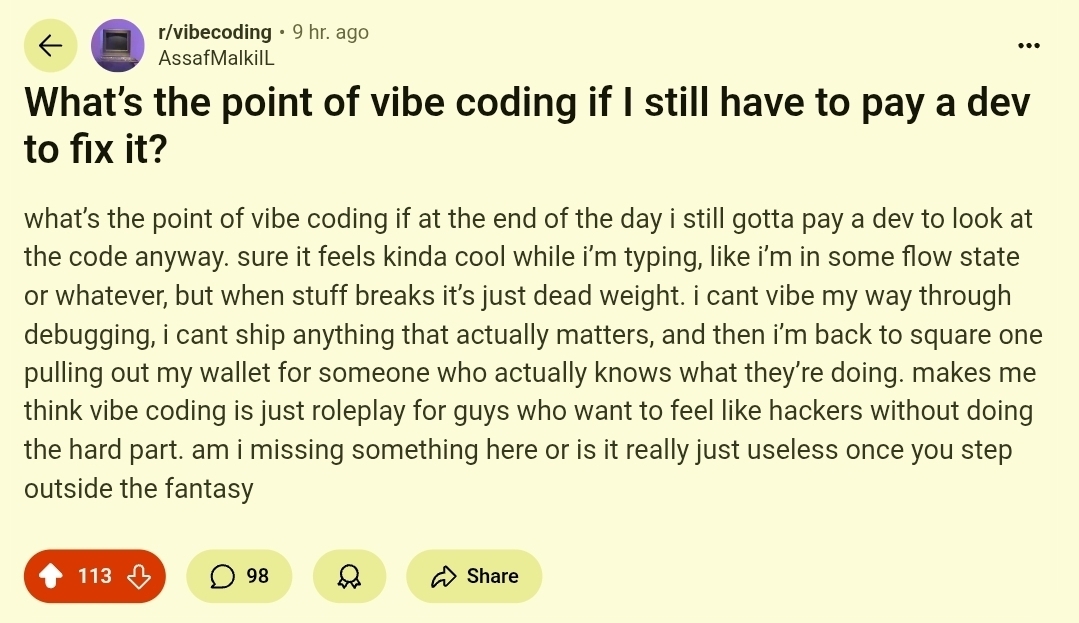Open the AssafMalkilL user profile
This screenshot has width=1079, height=623.
click(x=216, y=58)
